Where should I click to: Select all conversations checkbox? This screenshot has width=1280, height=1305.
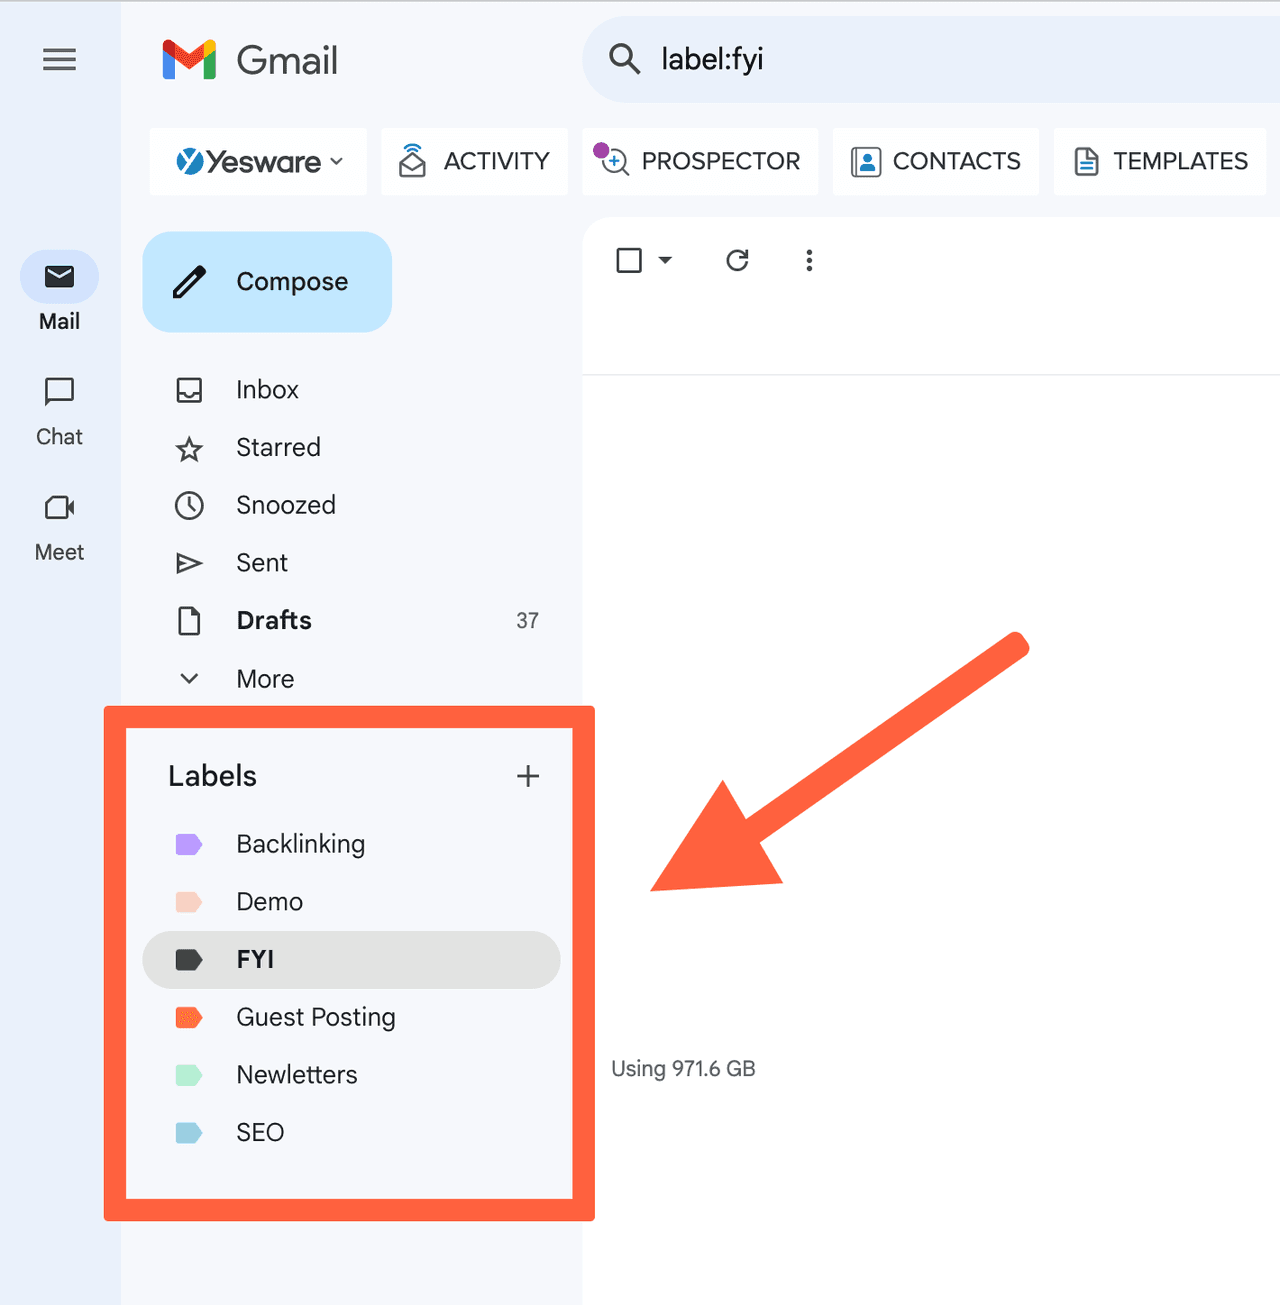click(x=628, y=259)
